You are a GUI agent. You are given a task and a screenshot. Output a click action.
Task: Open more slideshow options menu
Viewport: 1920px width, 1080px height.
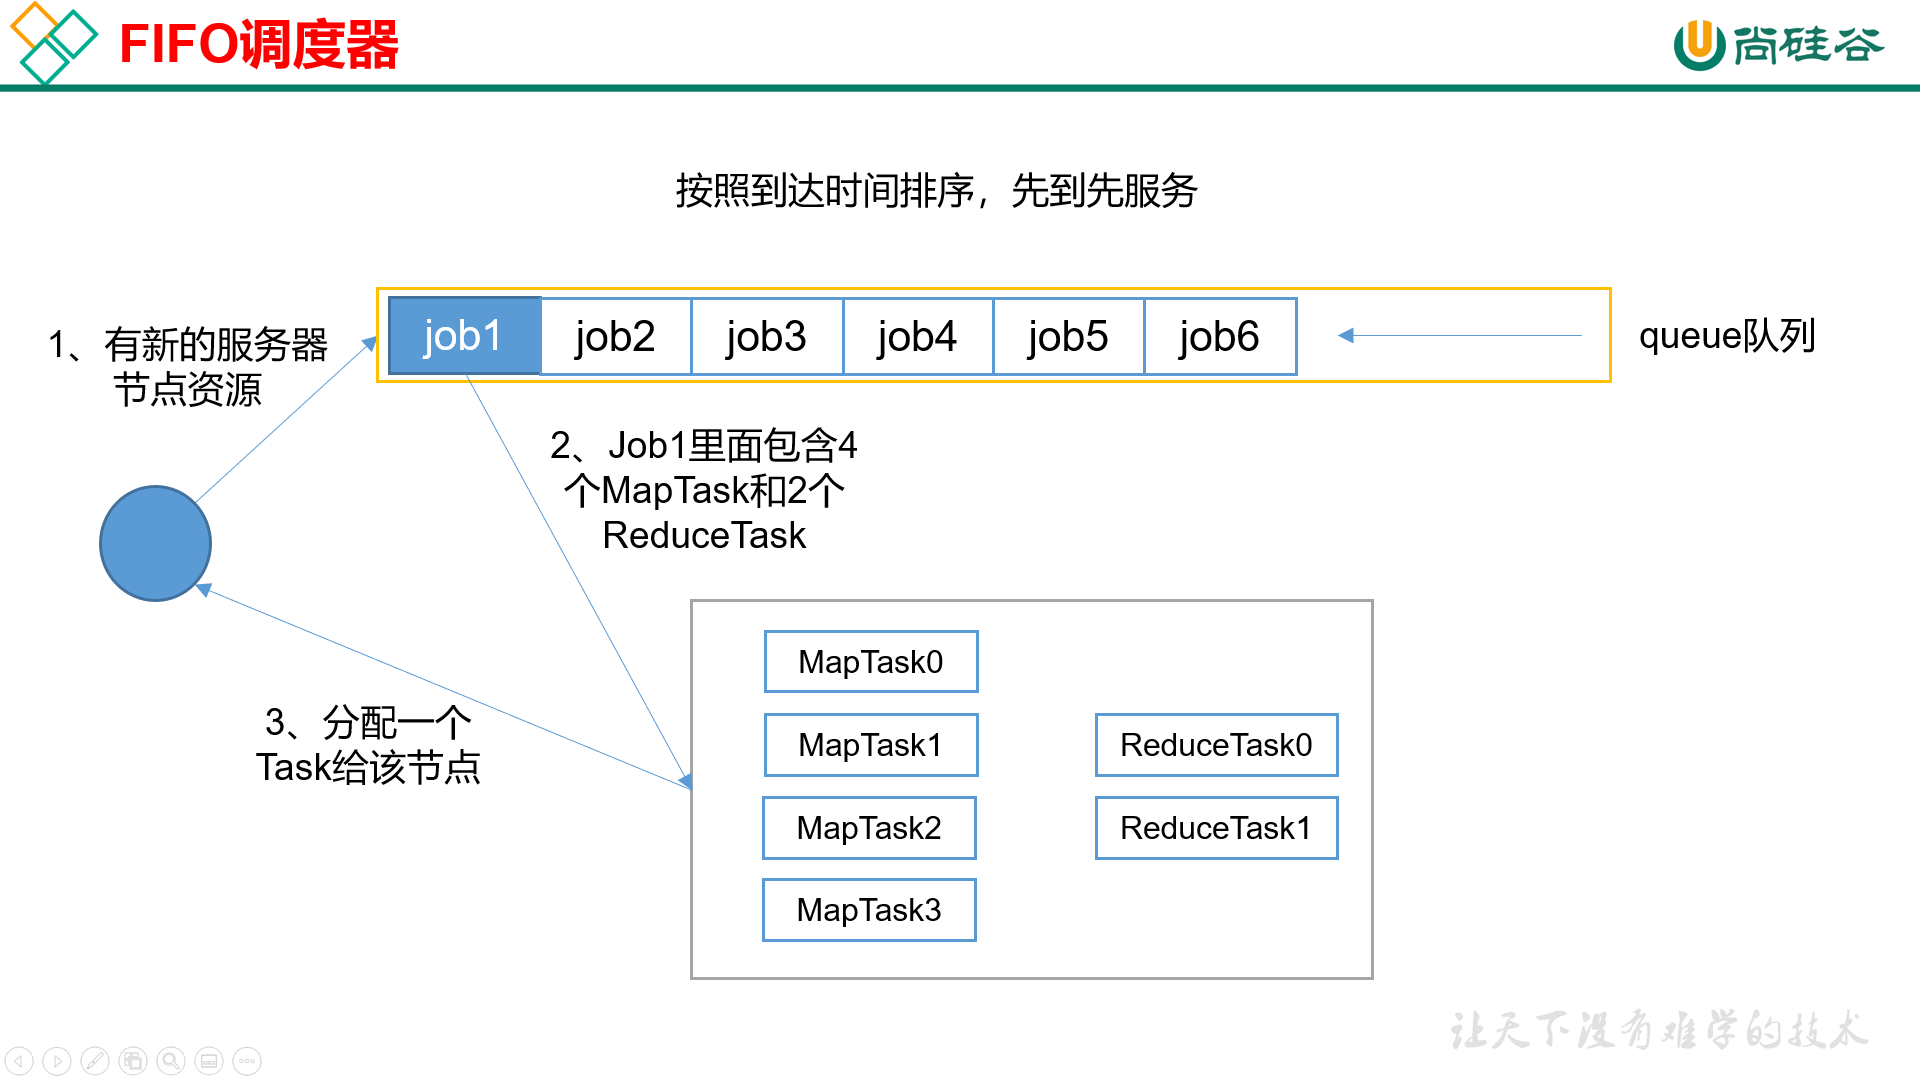tap(247, 1061)
